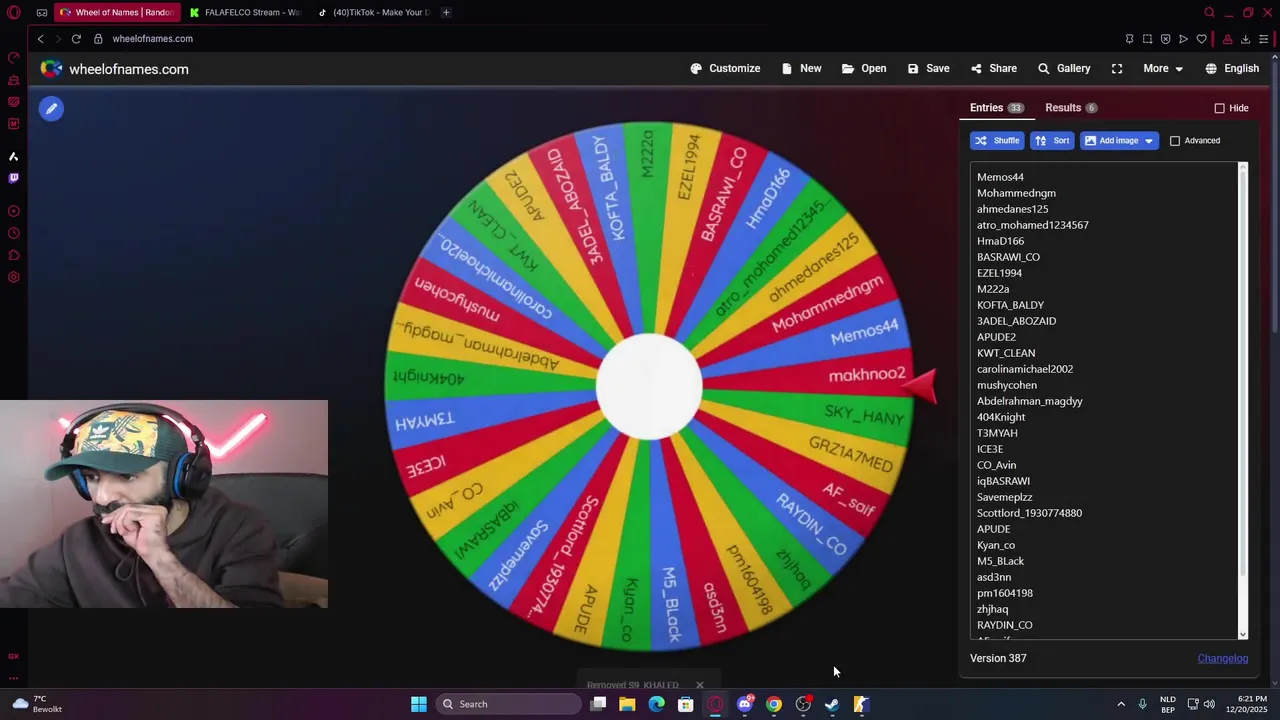1280x720 pixels.
Task: Add page to bookmarks with heart icon
Action: tap(1201, 39)
